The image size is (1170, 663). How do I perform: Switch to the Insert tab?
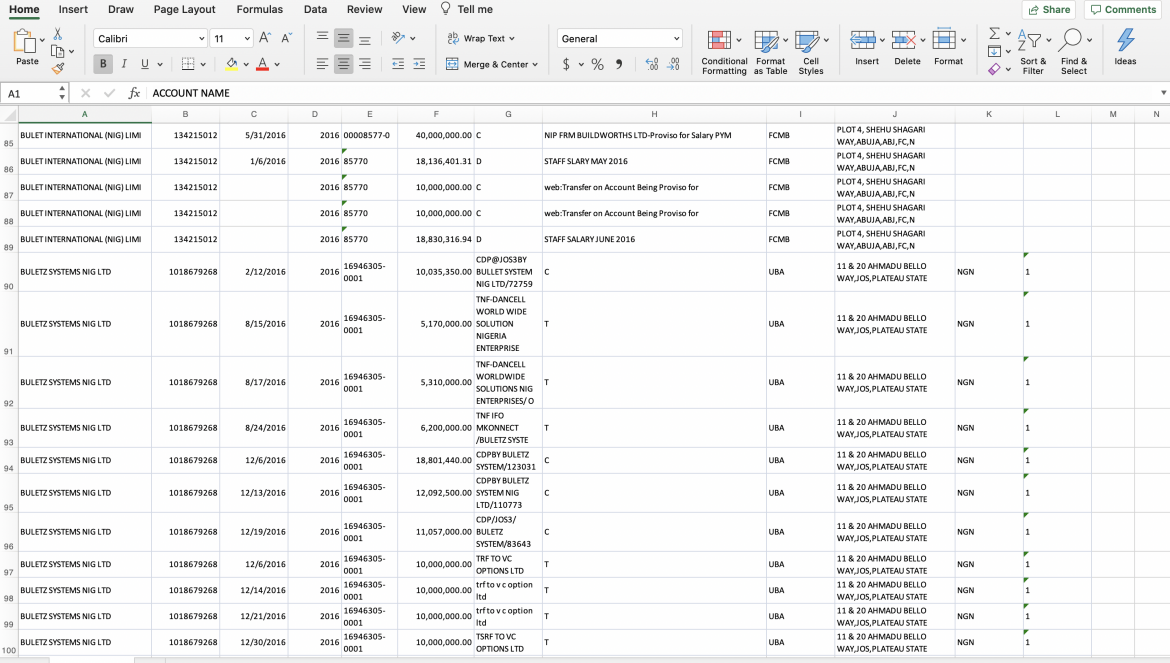click(x=73, y=10)
